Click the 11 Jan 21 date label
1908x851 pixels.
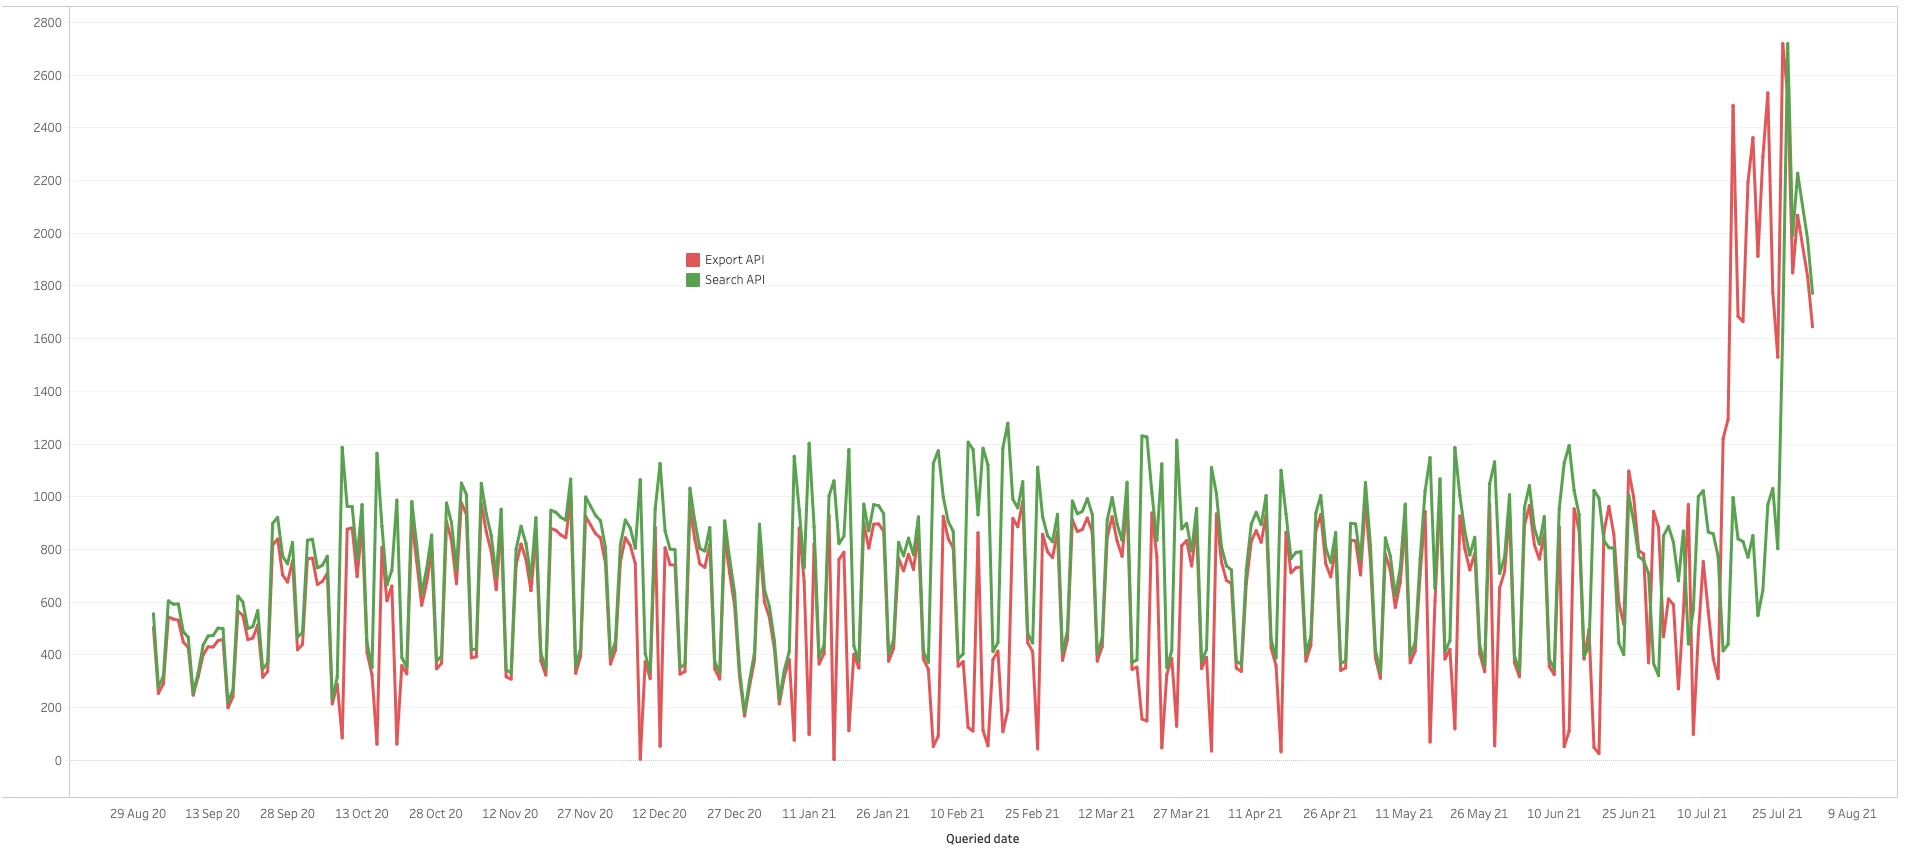pos(808,814)
